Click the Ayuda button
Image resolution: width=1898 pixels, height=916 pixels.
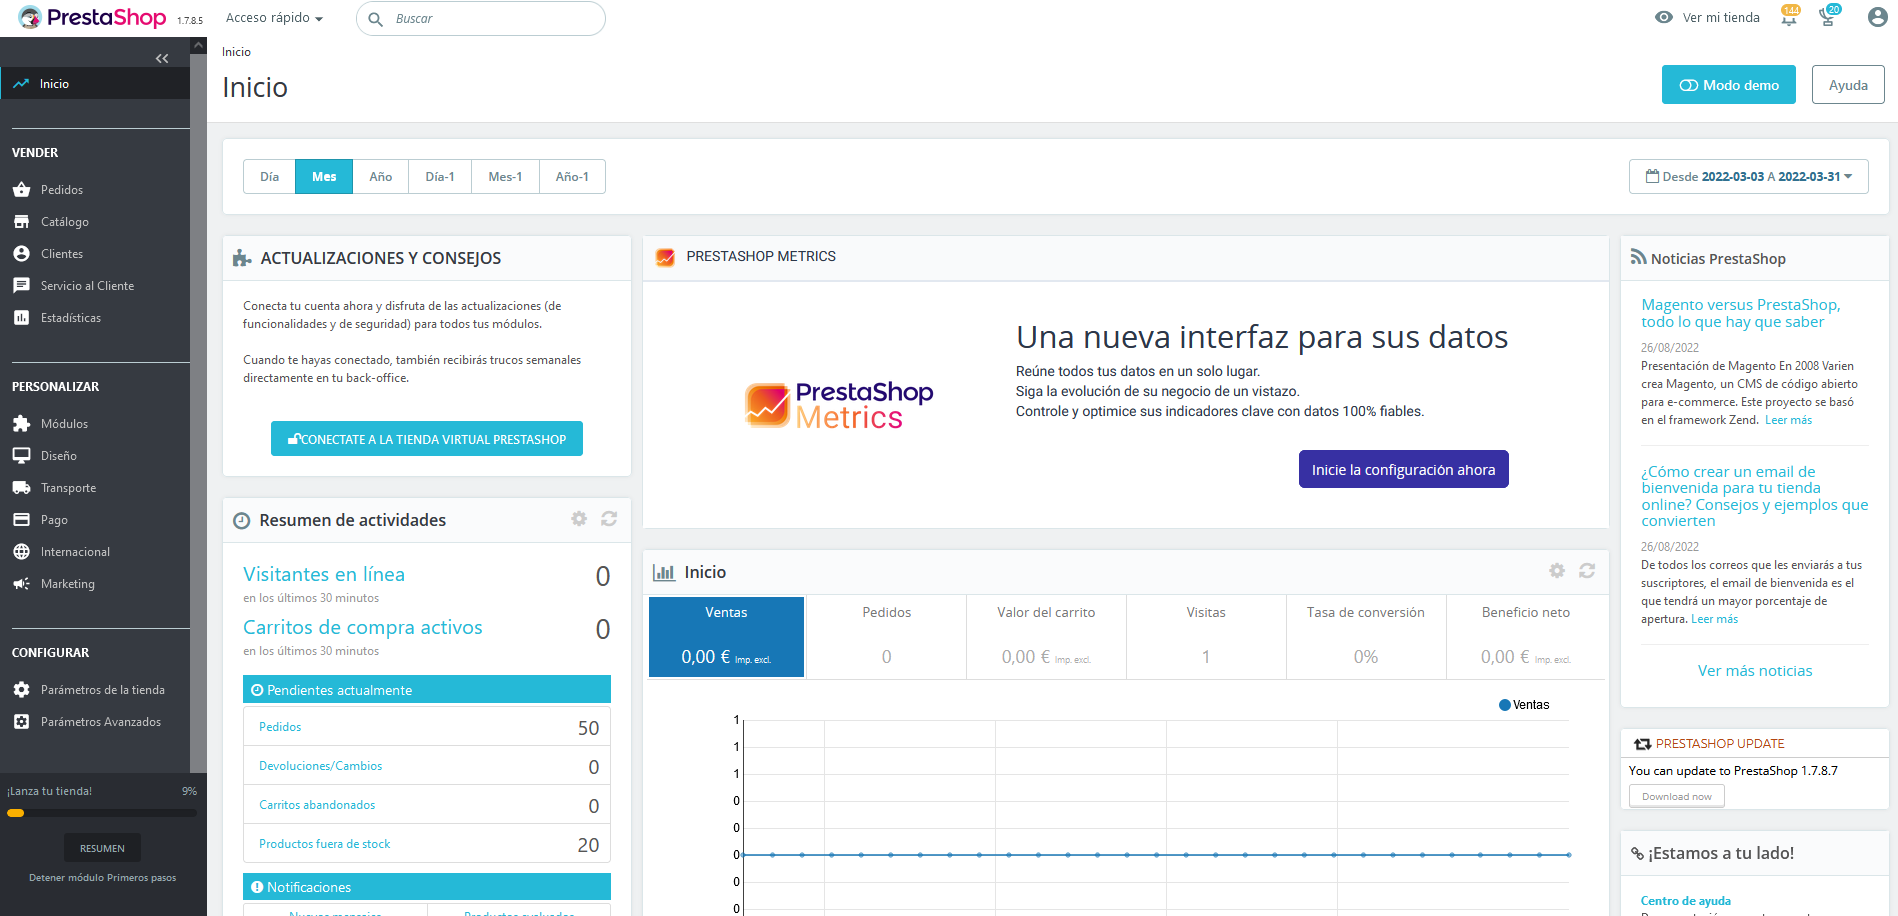pos(1848,85)
